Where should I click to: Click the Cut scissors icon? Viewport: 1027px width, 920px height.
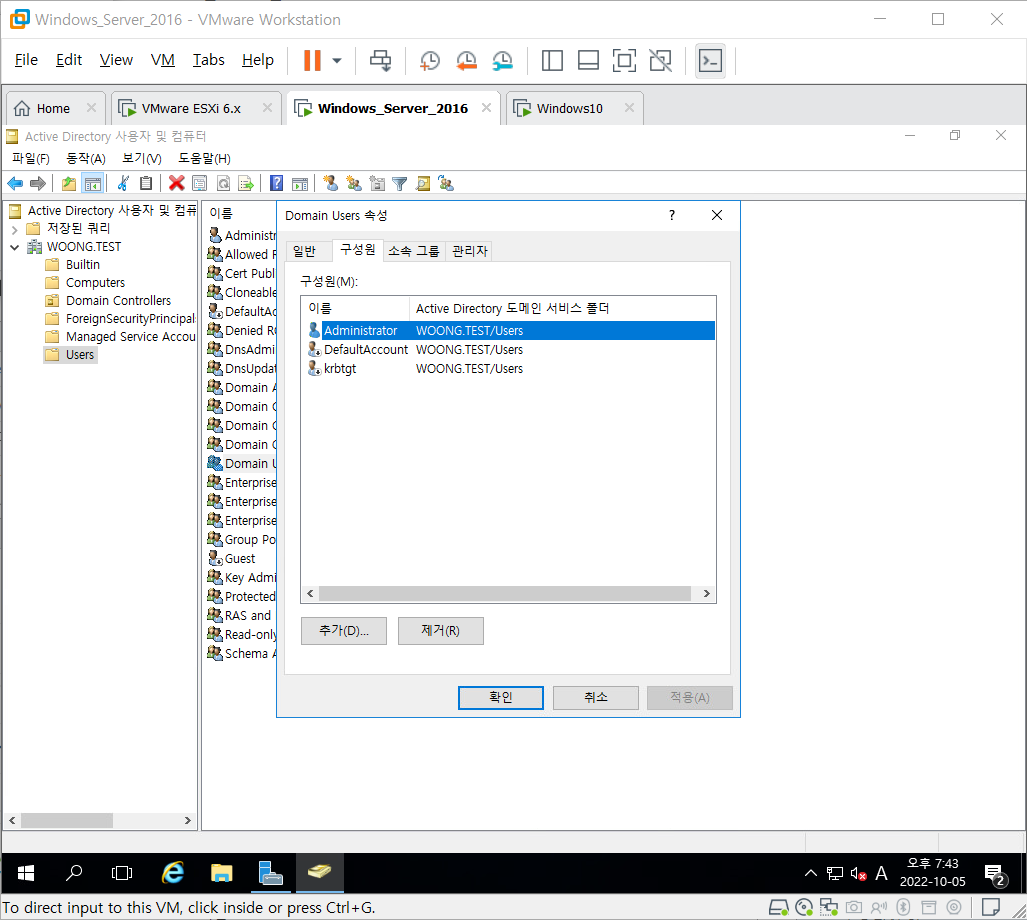[122, 184]
